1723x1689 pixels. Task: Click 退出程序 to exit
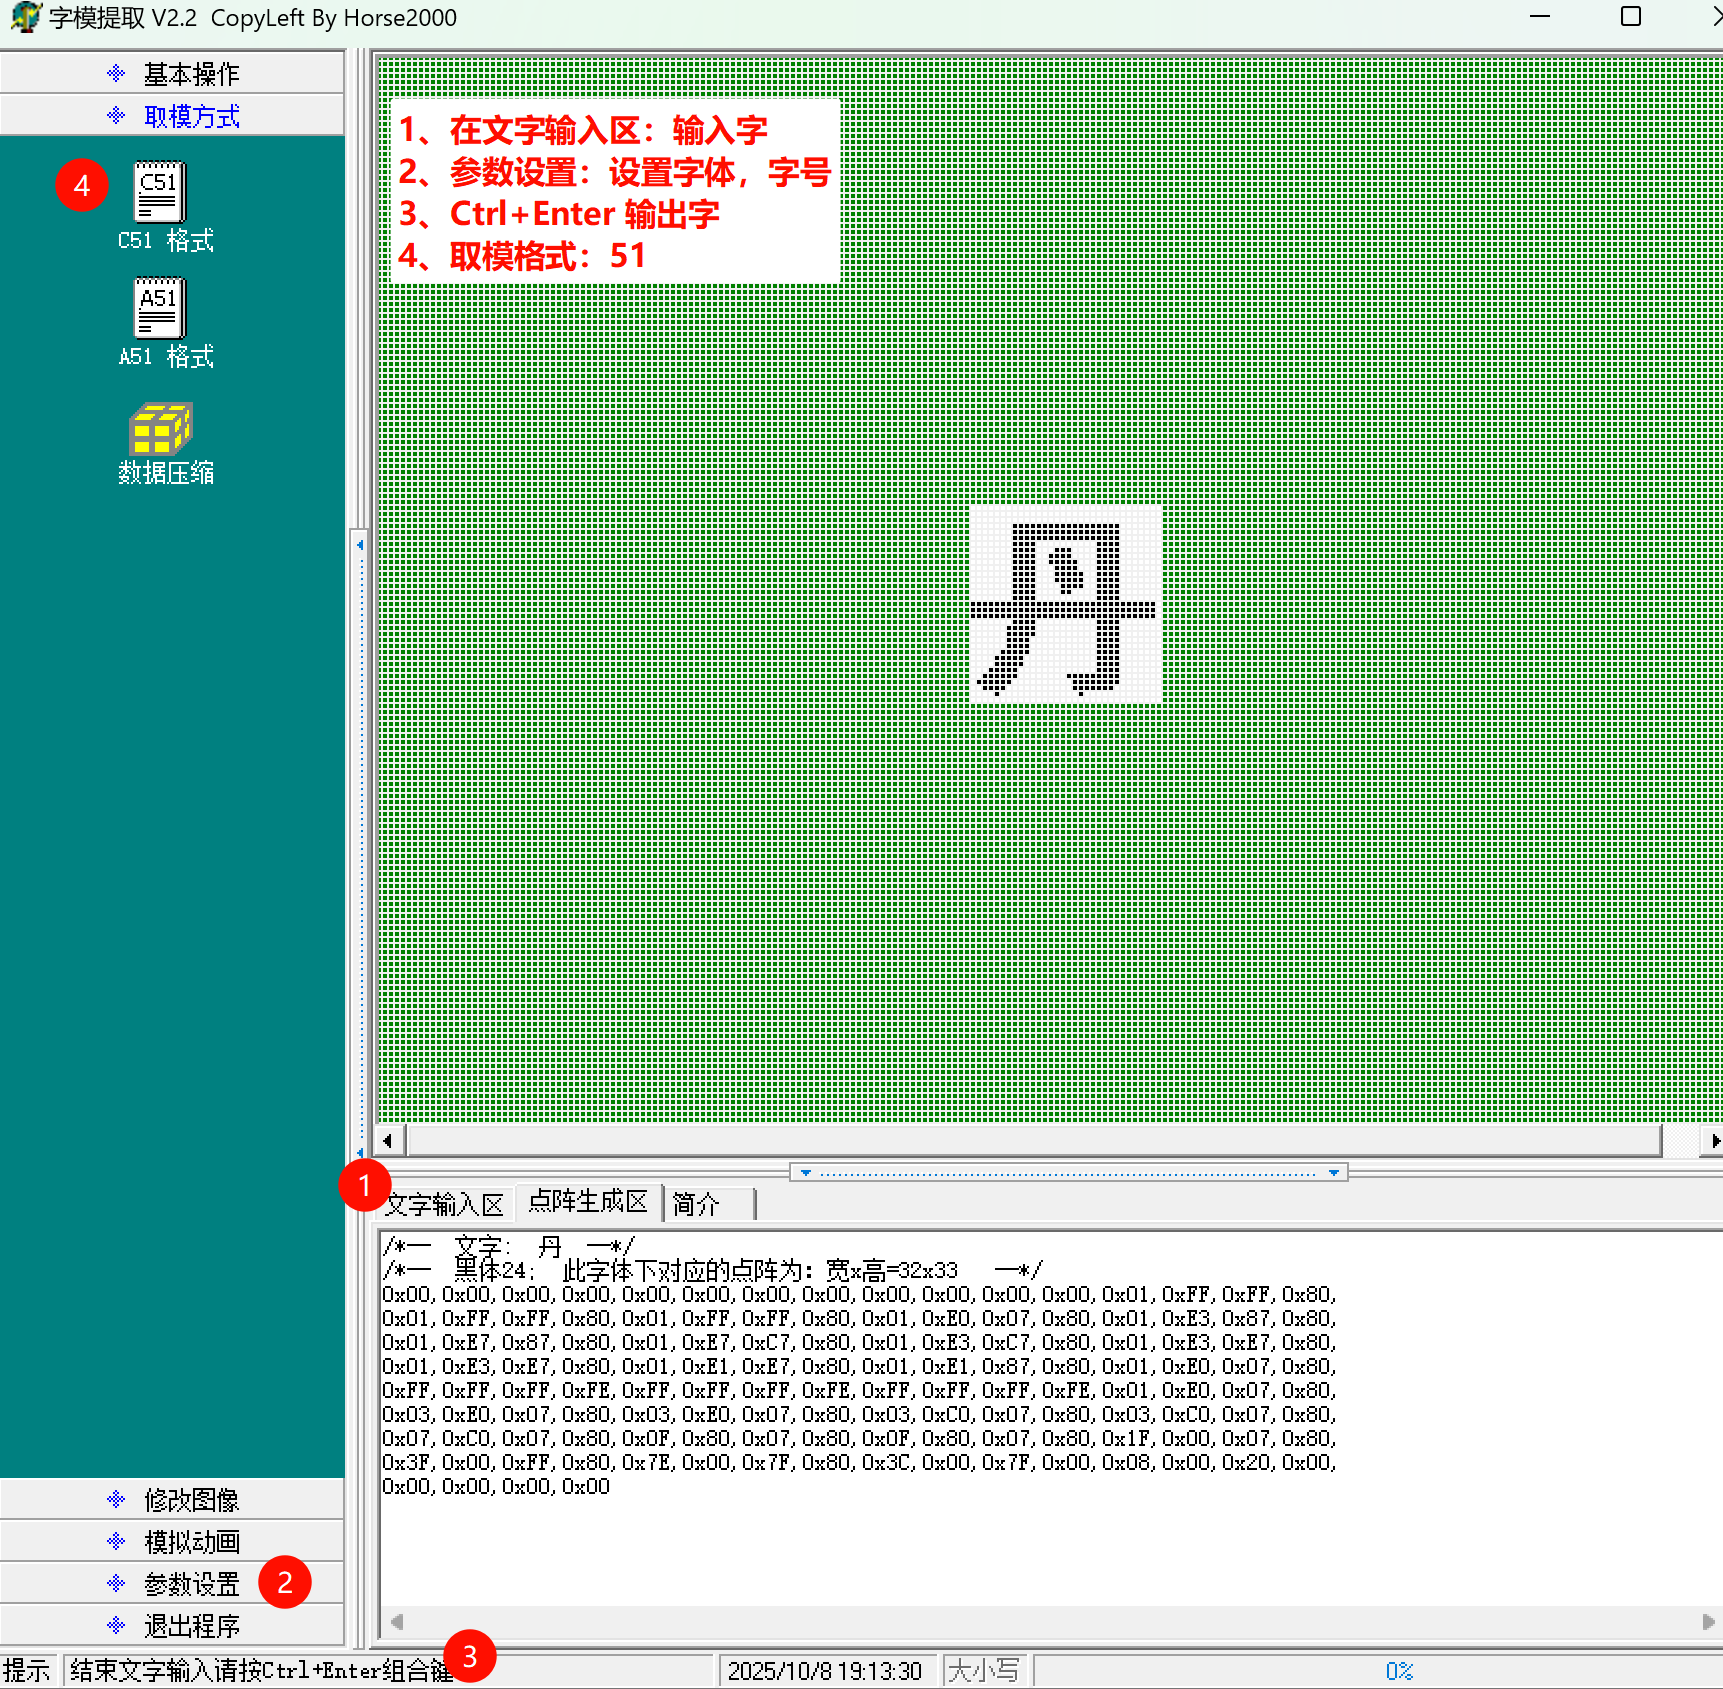click(172, 1625)
